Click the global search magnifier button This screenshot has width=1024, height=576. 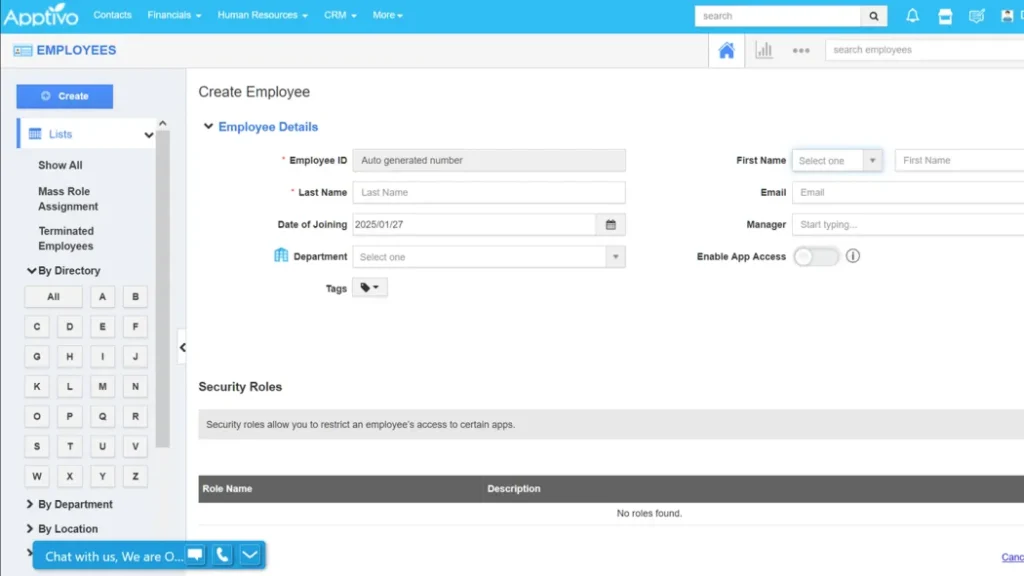tap(874, 16)
